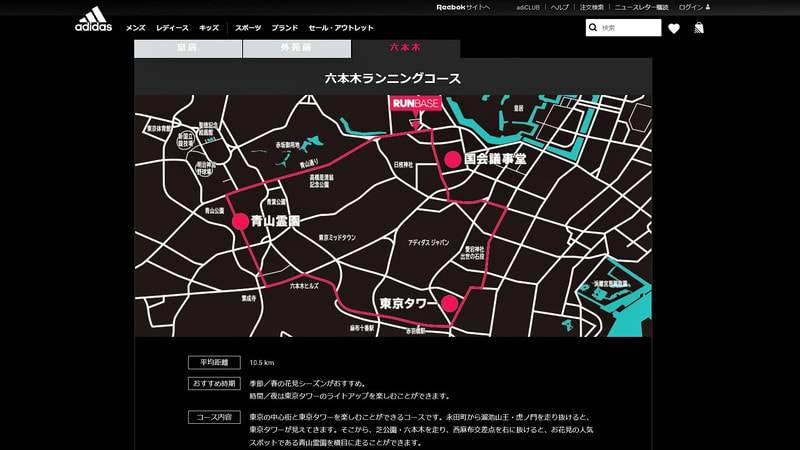Open the shopping bag icon
This screenshot has height=450, width=800.
[698, 28]
